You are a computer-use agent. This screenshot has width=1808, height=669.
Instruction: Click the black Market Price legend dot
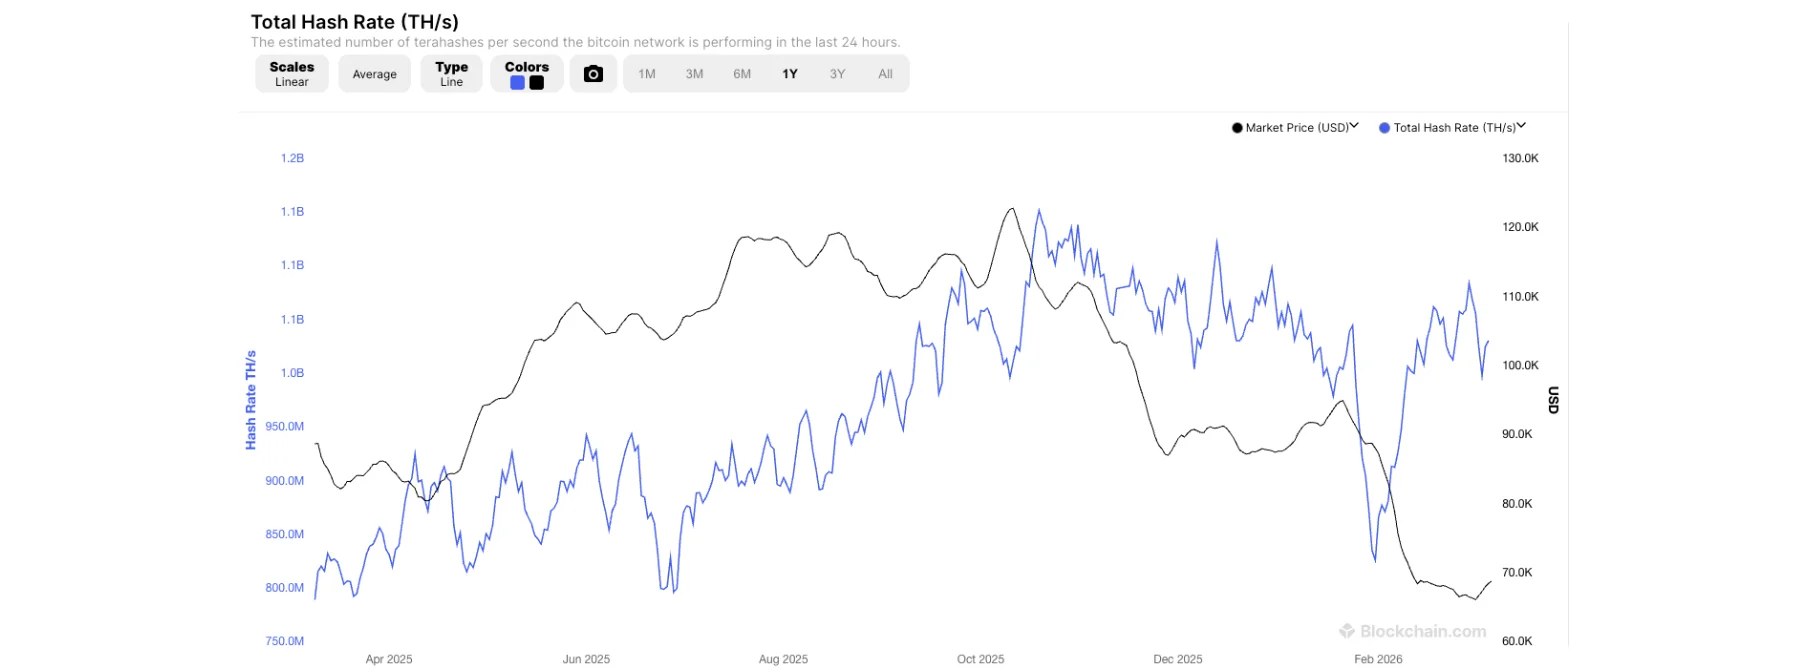(x=1237, y=128)
